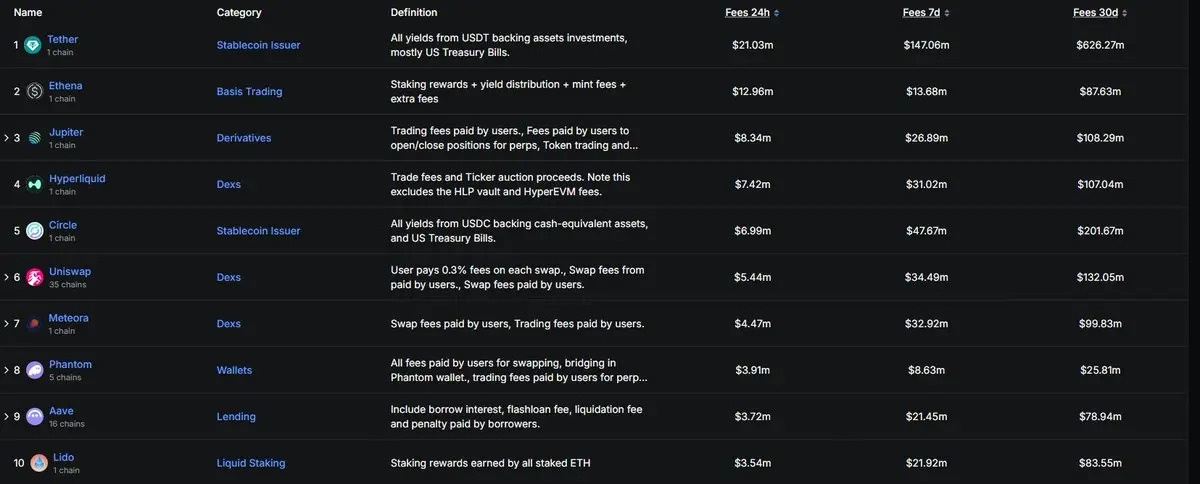Click the Hyperliquid logo icon
Image resolution: width=1200 pixels, height=484 pixels.
click(35, 184)
